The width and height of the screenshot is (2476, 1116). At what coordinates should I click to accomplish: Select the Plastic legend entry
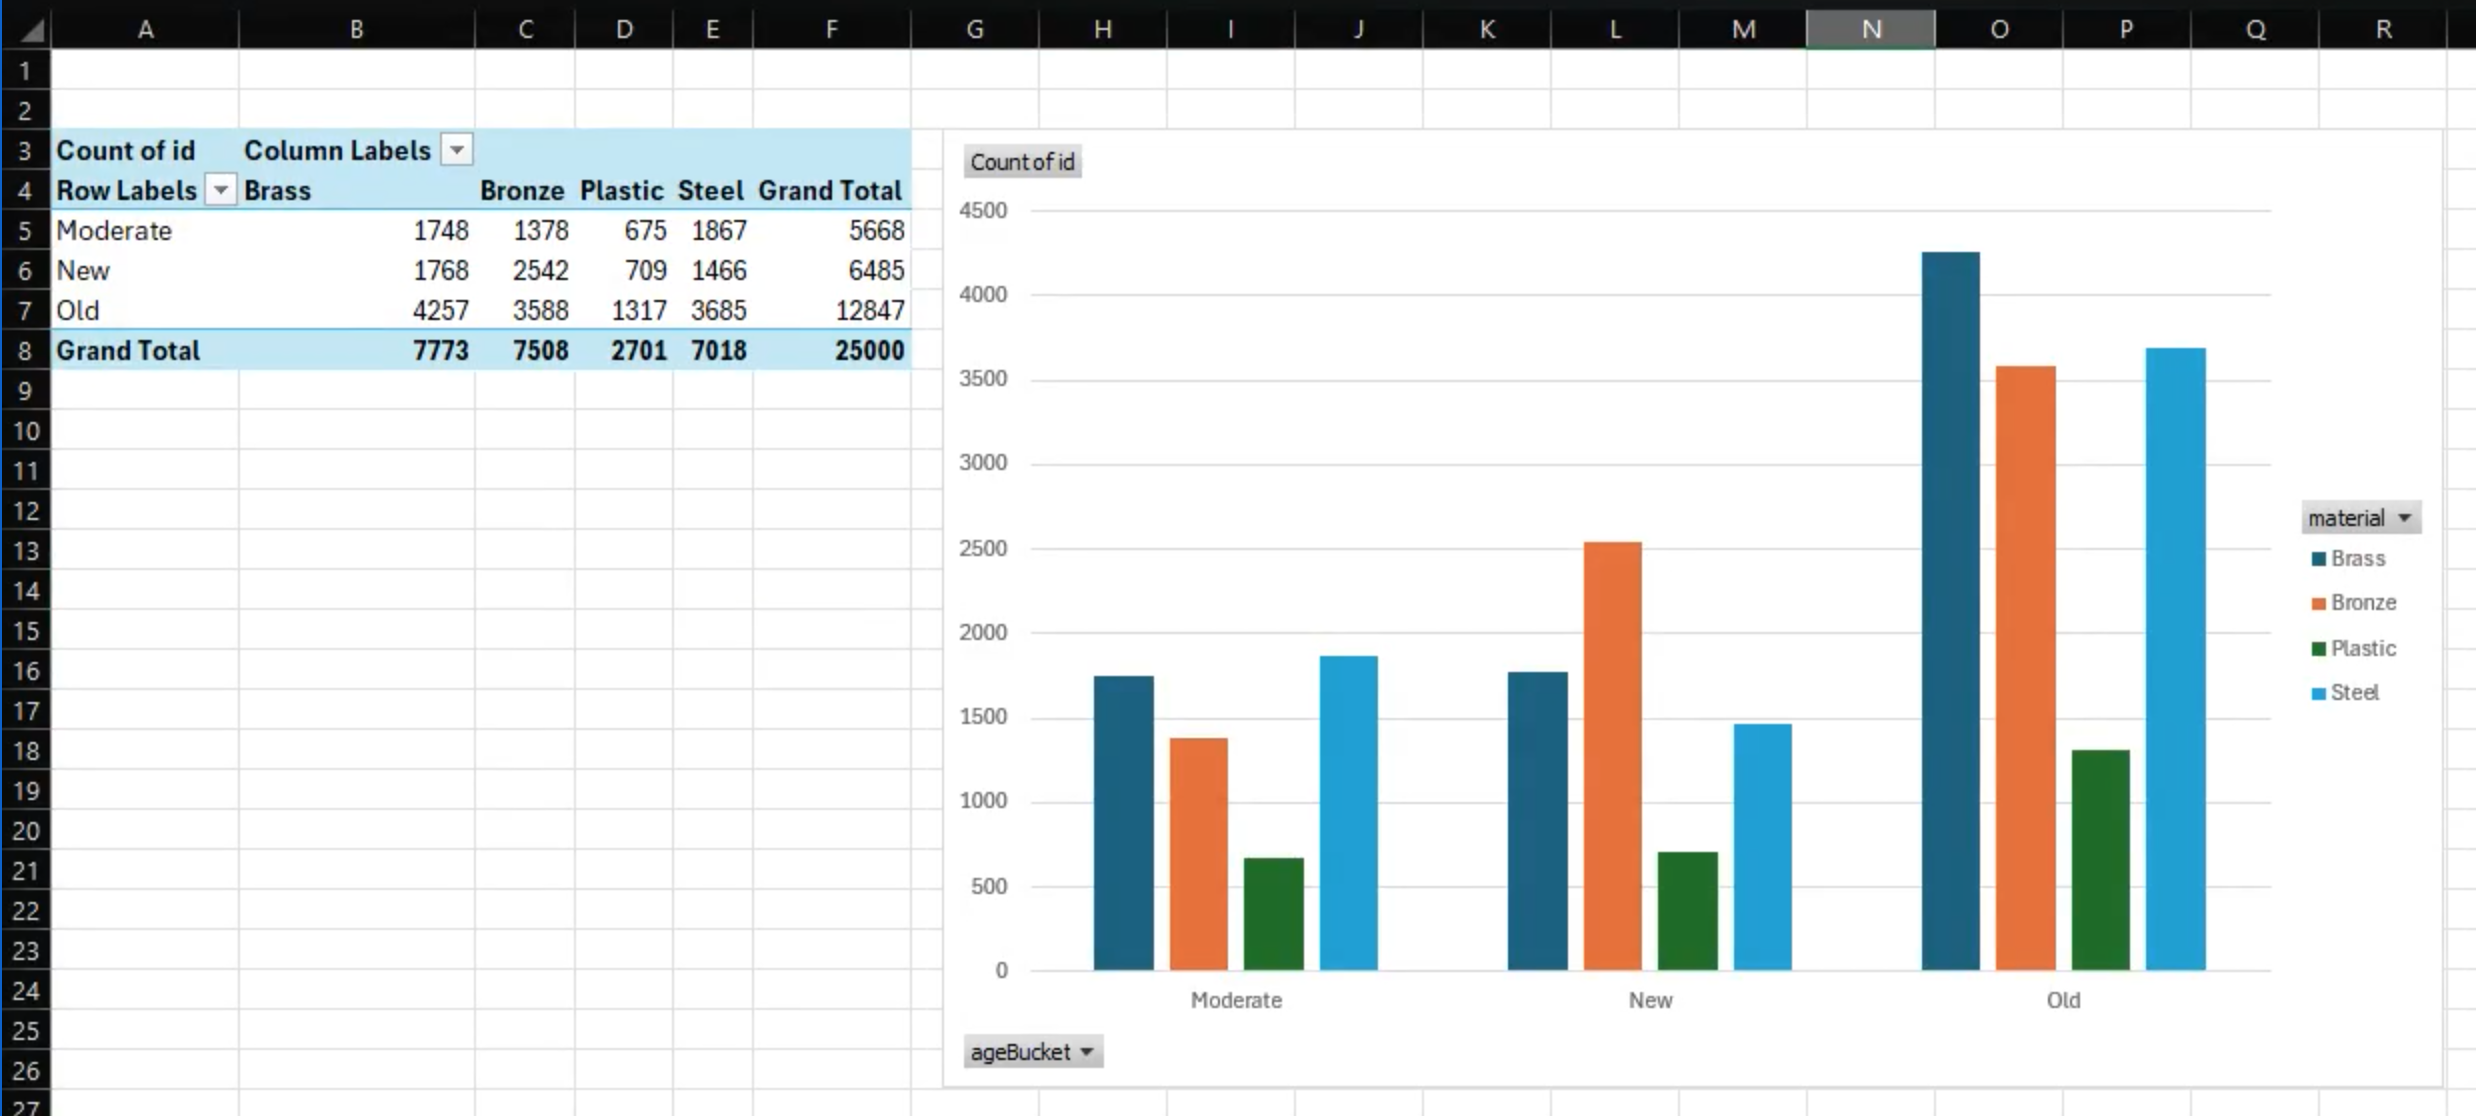tap(2354, 648)
